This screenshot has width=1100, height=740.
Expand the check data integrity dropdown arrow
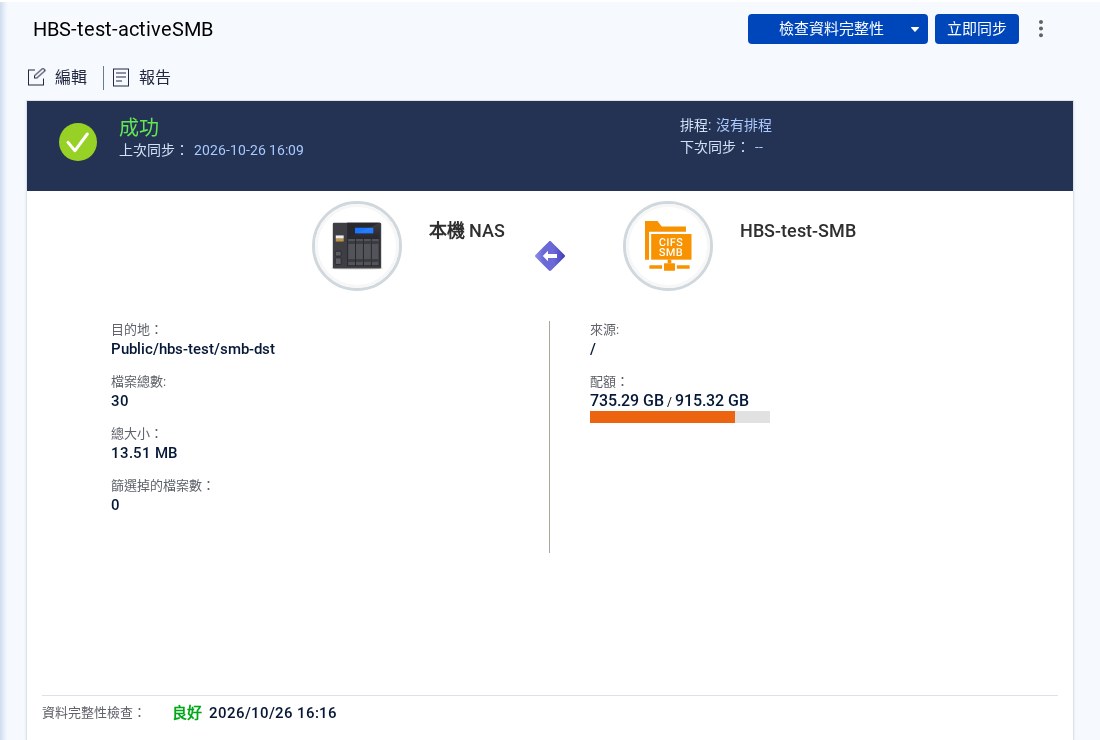coord(914,29)
